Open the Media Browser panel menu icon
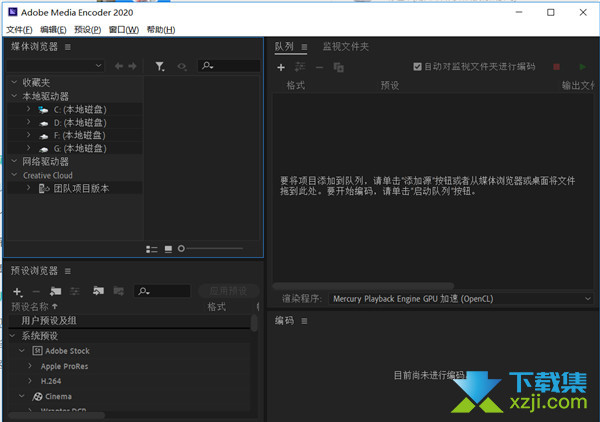This screenshot has height=422, width=600. [68, 47]
